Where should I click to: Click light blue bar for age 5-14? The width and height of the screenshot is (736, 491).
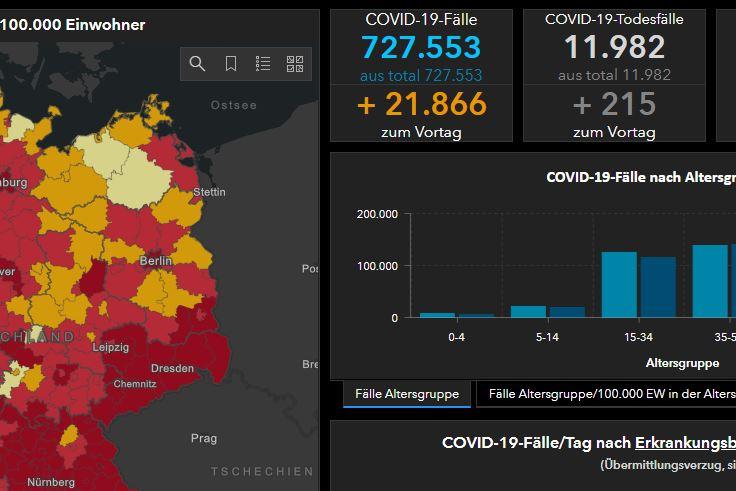[x=528, y=311]
